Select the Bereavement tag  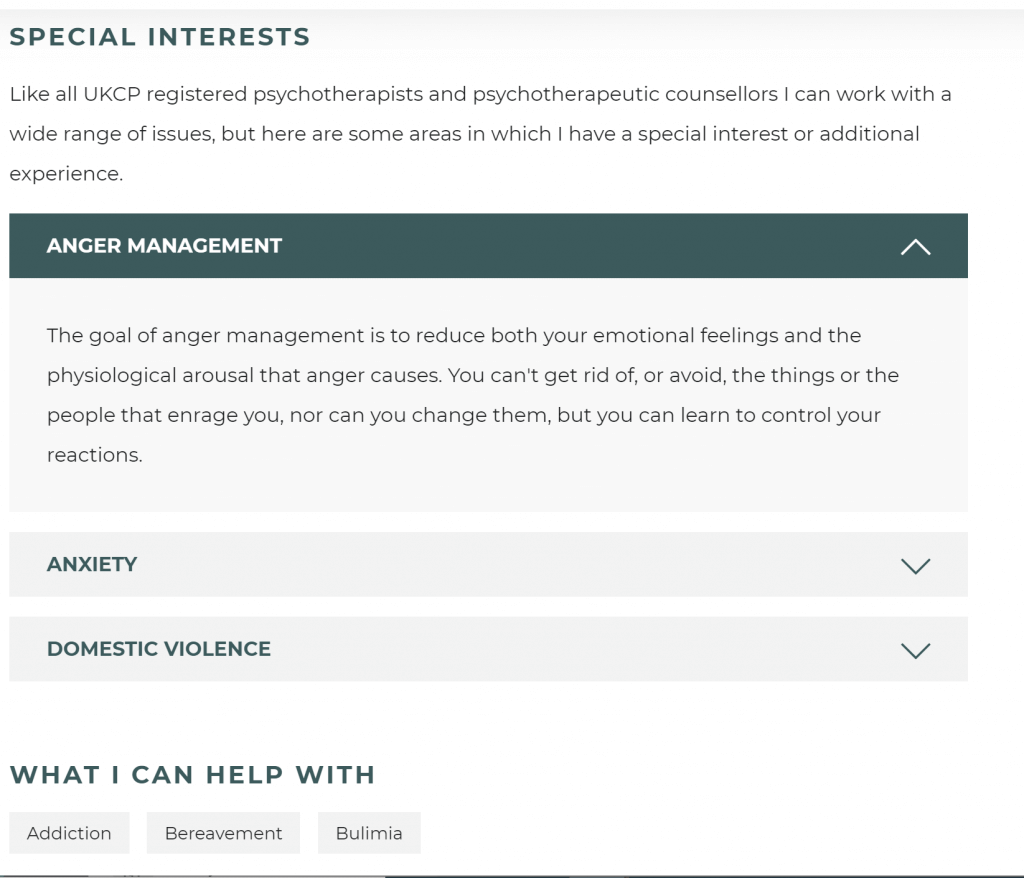tap(223, 833)
